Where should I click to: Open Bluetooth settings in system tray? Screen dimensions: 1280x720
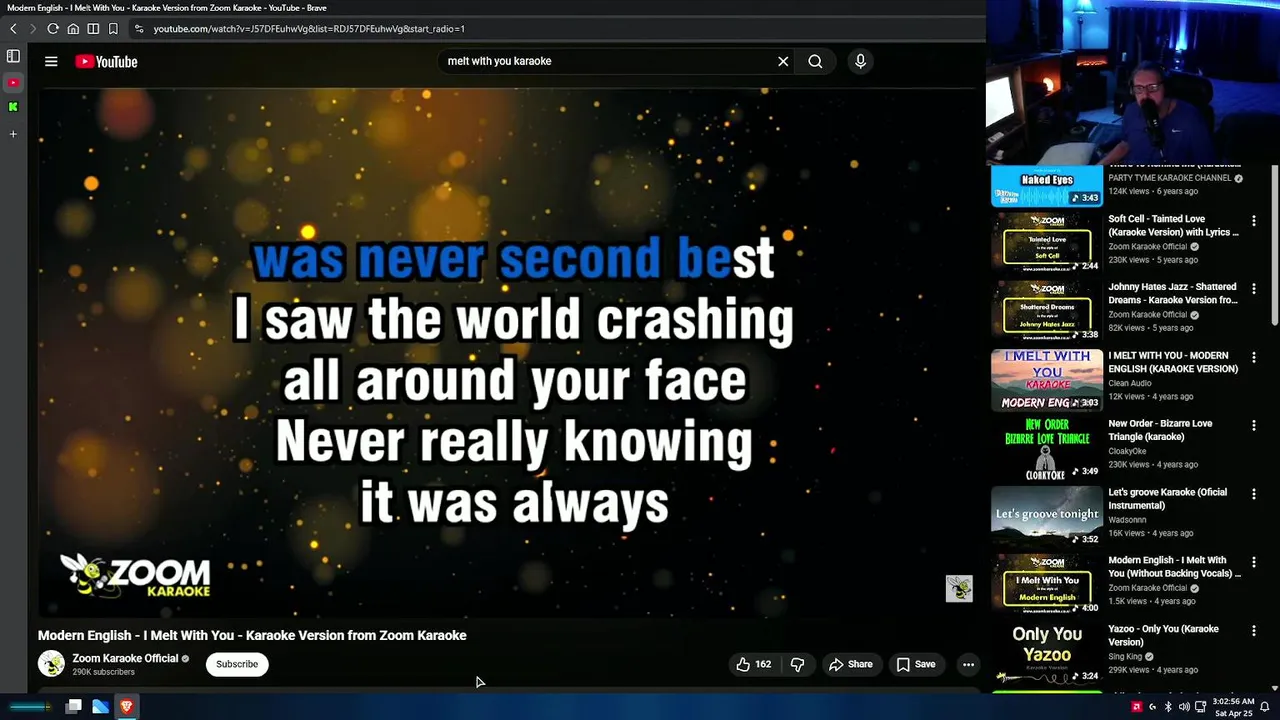[x=1168, y=707]
